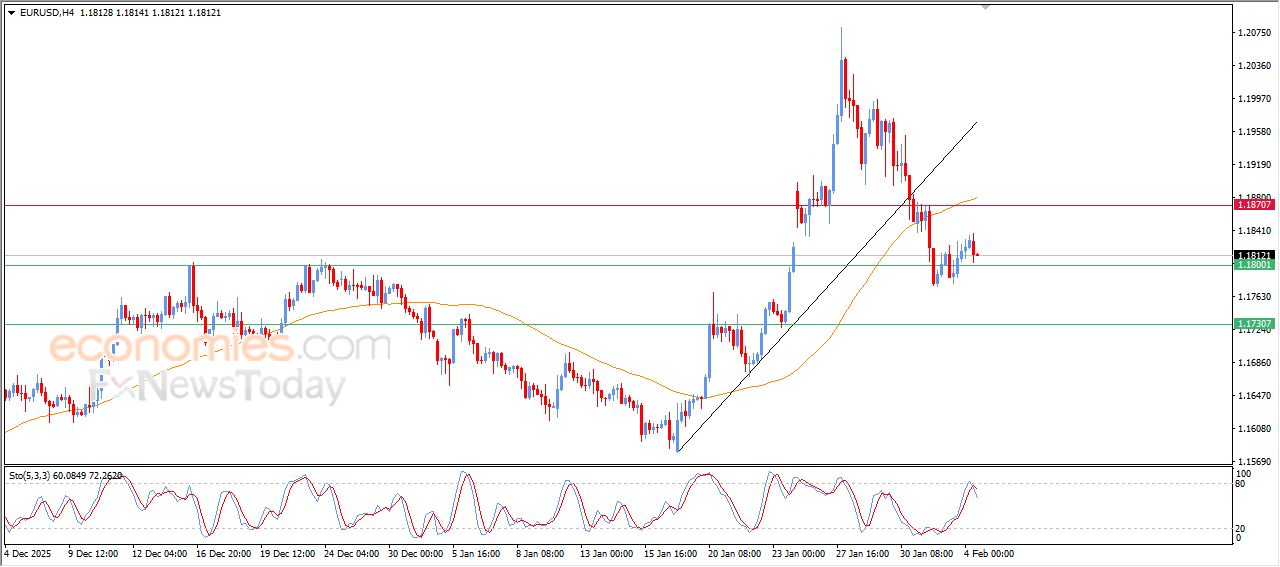Select the black 1.18121 current price tag
The image size is (1280, 567).
click(x=1254, y=255)
